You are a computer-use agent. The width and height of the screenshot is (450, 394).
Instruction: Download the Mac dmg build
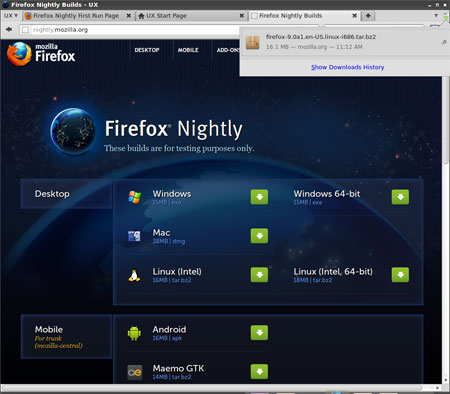[259, 236]
